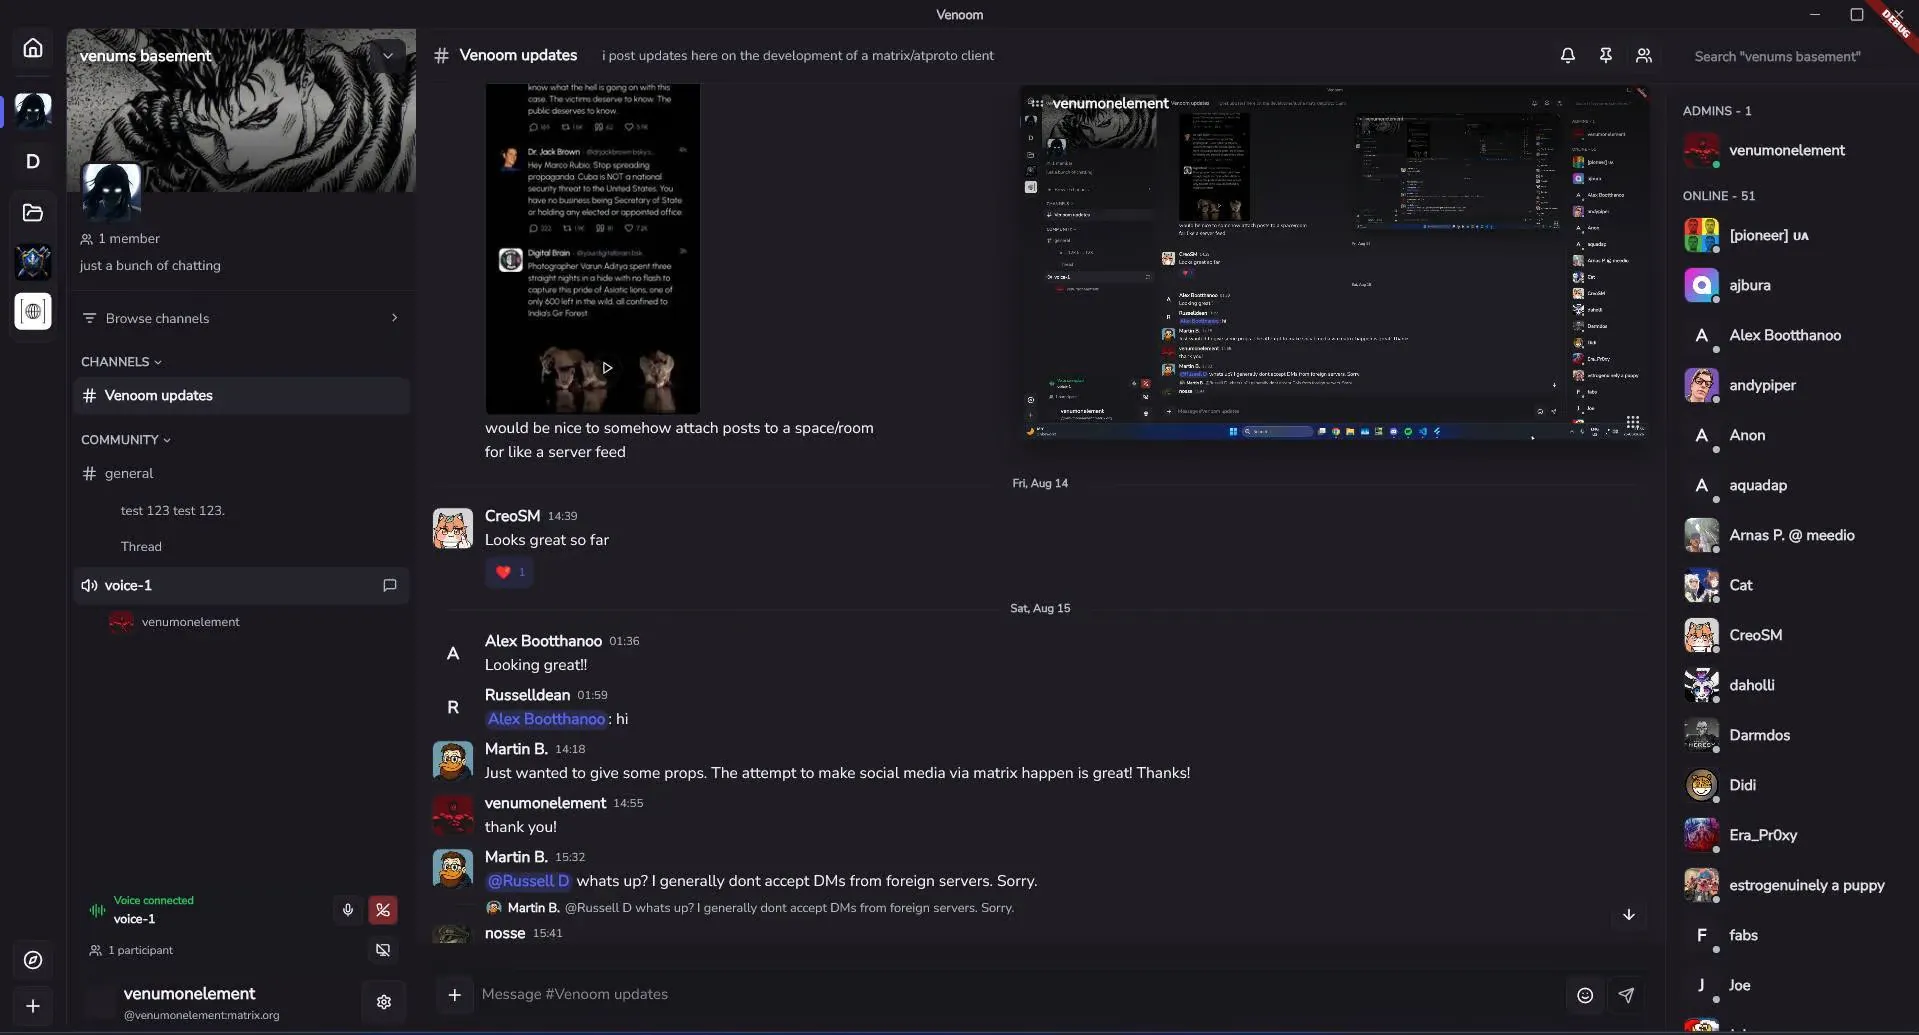Click the @Russell D mention
The image size is (1919, 1035).
528,881
